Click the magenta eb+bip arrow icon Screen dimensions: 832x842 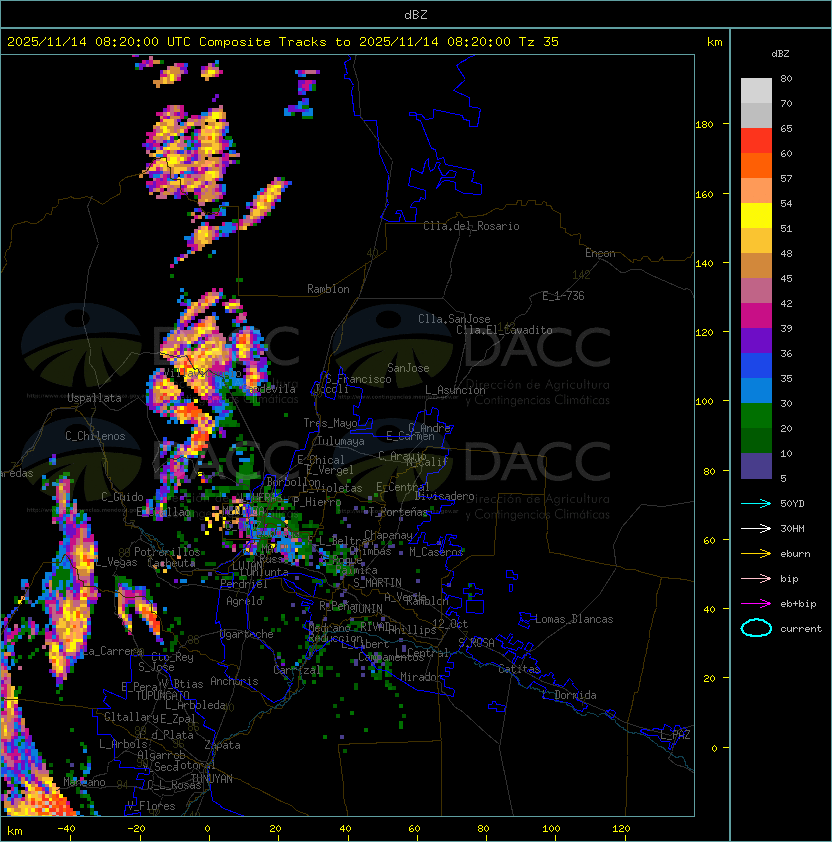coord(756,604)
